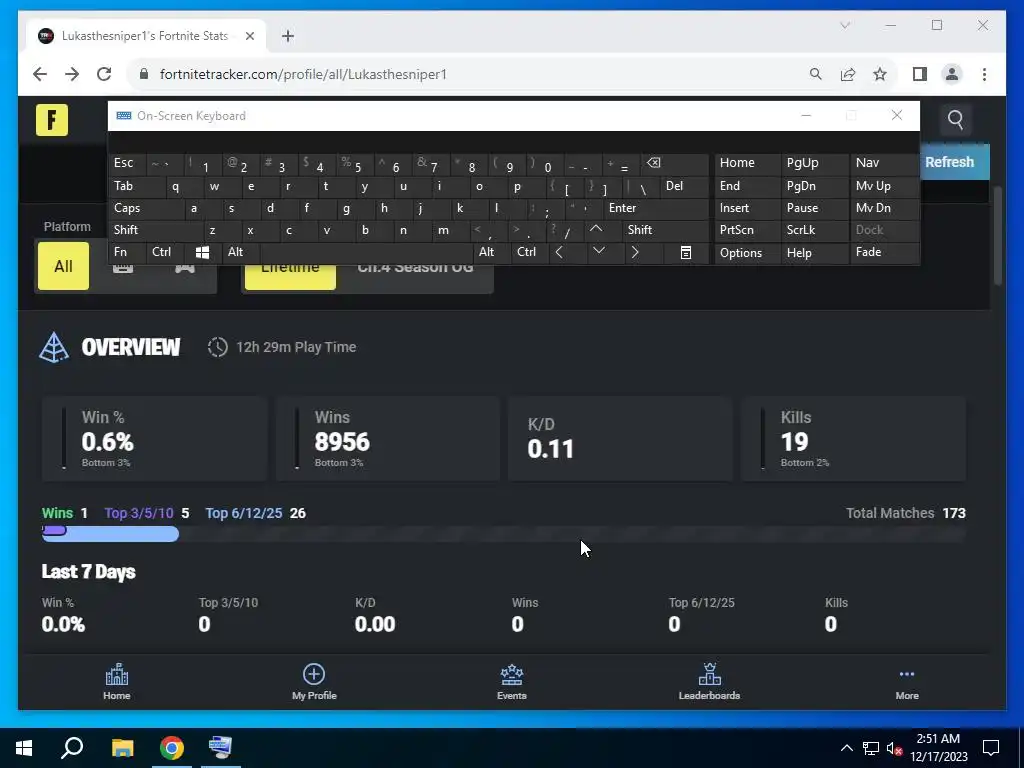Toggle ScrLk key on on-screen keyboard
Image resolution: width=1024 pixels, height=768 pixels.
coord(815,231)
